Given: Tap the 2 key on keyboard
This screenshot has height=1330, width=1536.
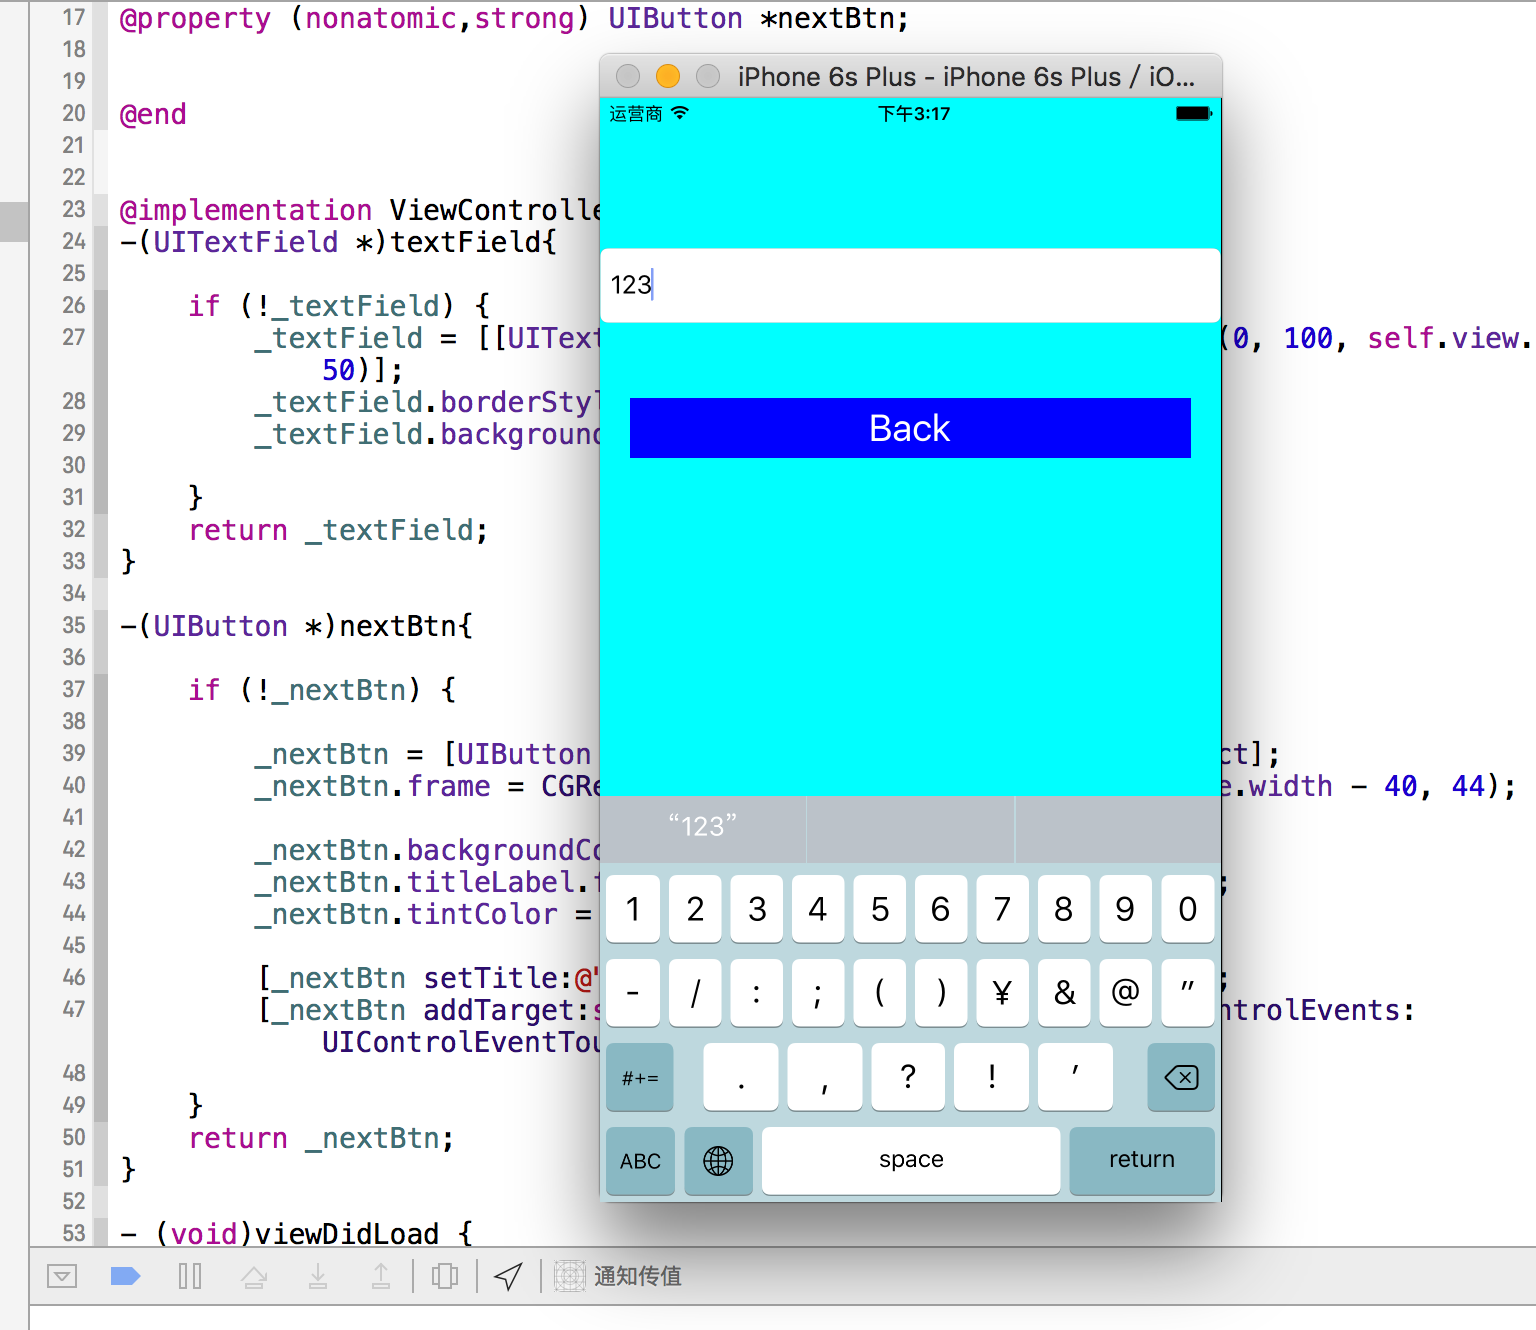Looking at the screenshot, I should (x=695, y=909).
